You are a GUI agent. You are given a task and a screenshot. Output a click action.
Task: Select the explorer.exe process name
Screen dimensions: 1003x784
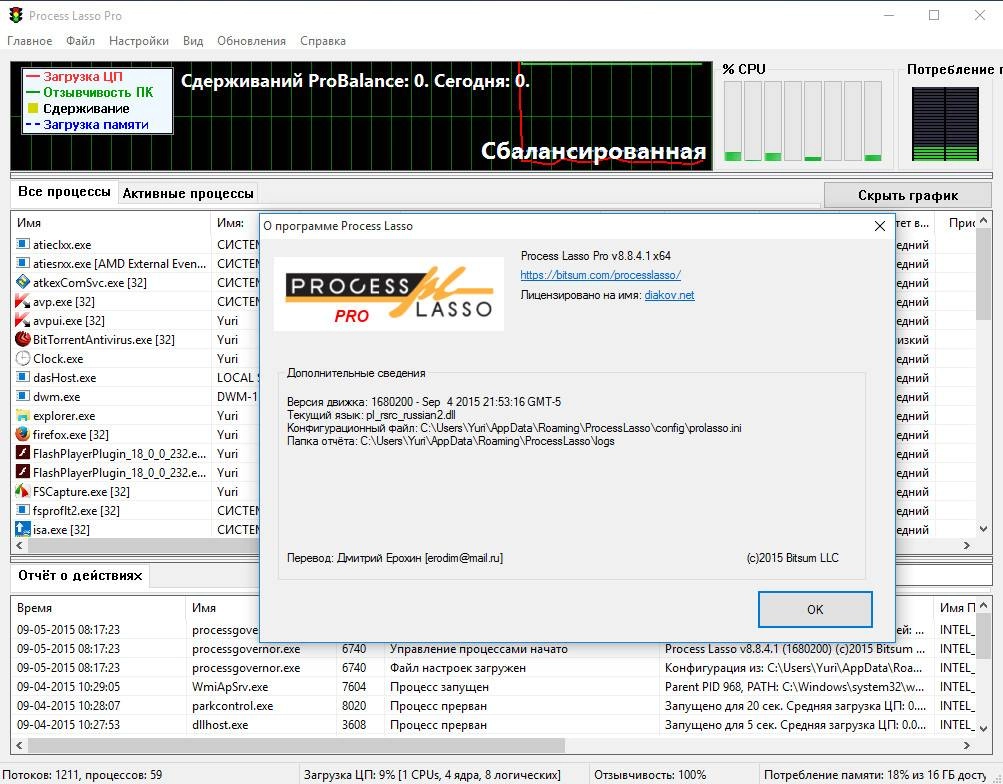[x=64, y=416]
